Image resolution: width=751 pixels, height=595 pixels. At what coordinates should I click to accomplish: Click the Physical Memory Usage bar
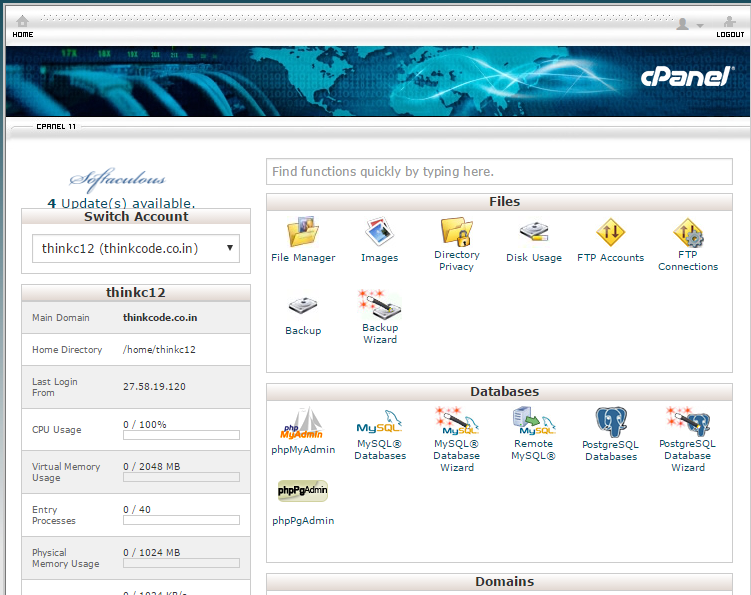coord(181,563)
